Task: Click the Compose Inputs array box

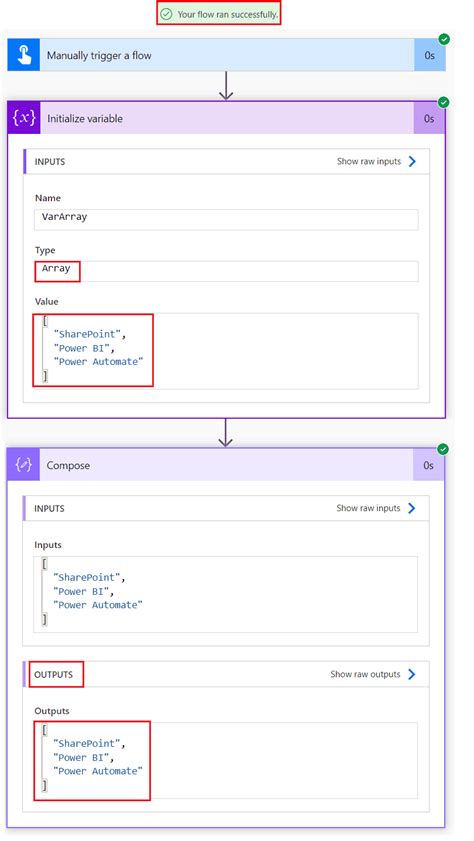Action: point(225,594)
